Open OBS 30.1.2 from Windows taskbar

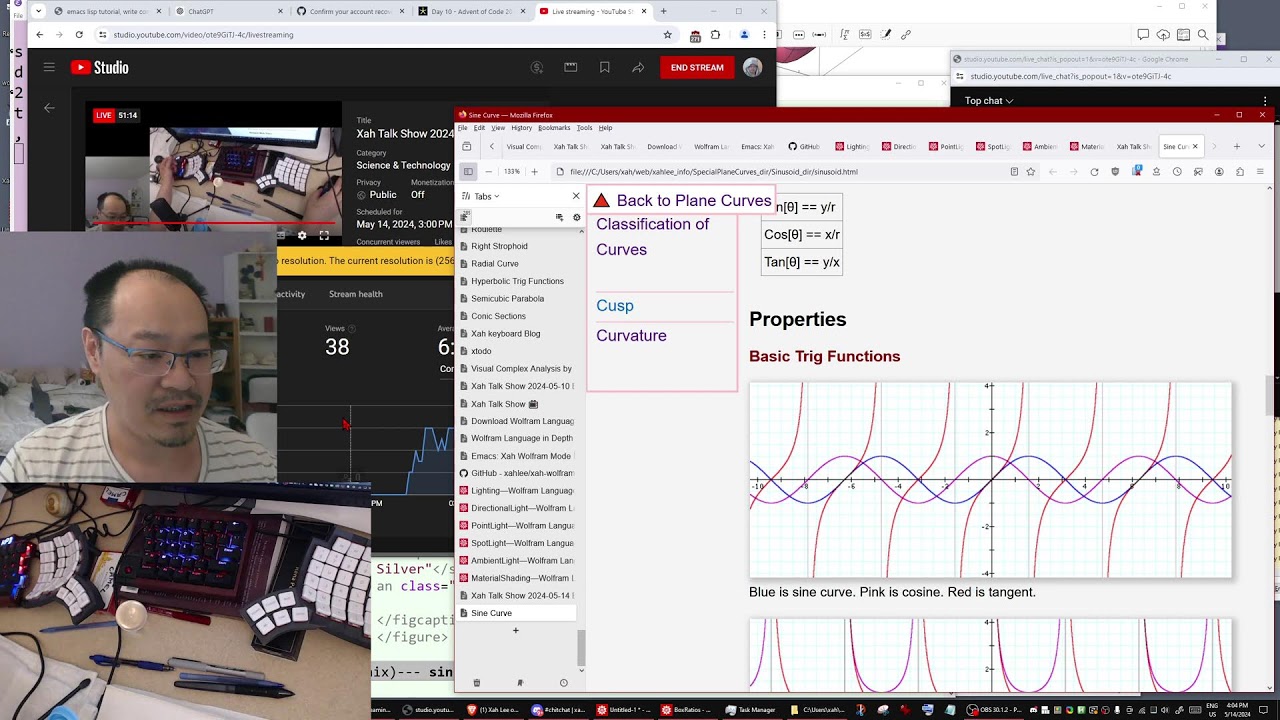coord(994,710)
